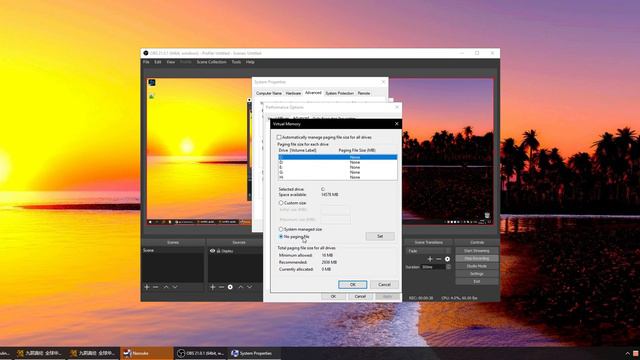The width and height of the screenshot is (640, 360).
Task: Select the Display source in Sources list
Action: (235, 251)
